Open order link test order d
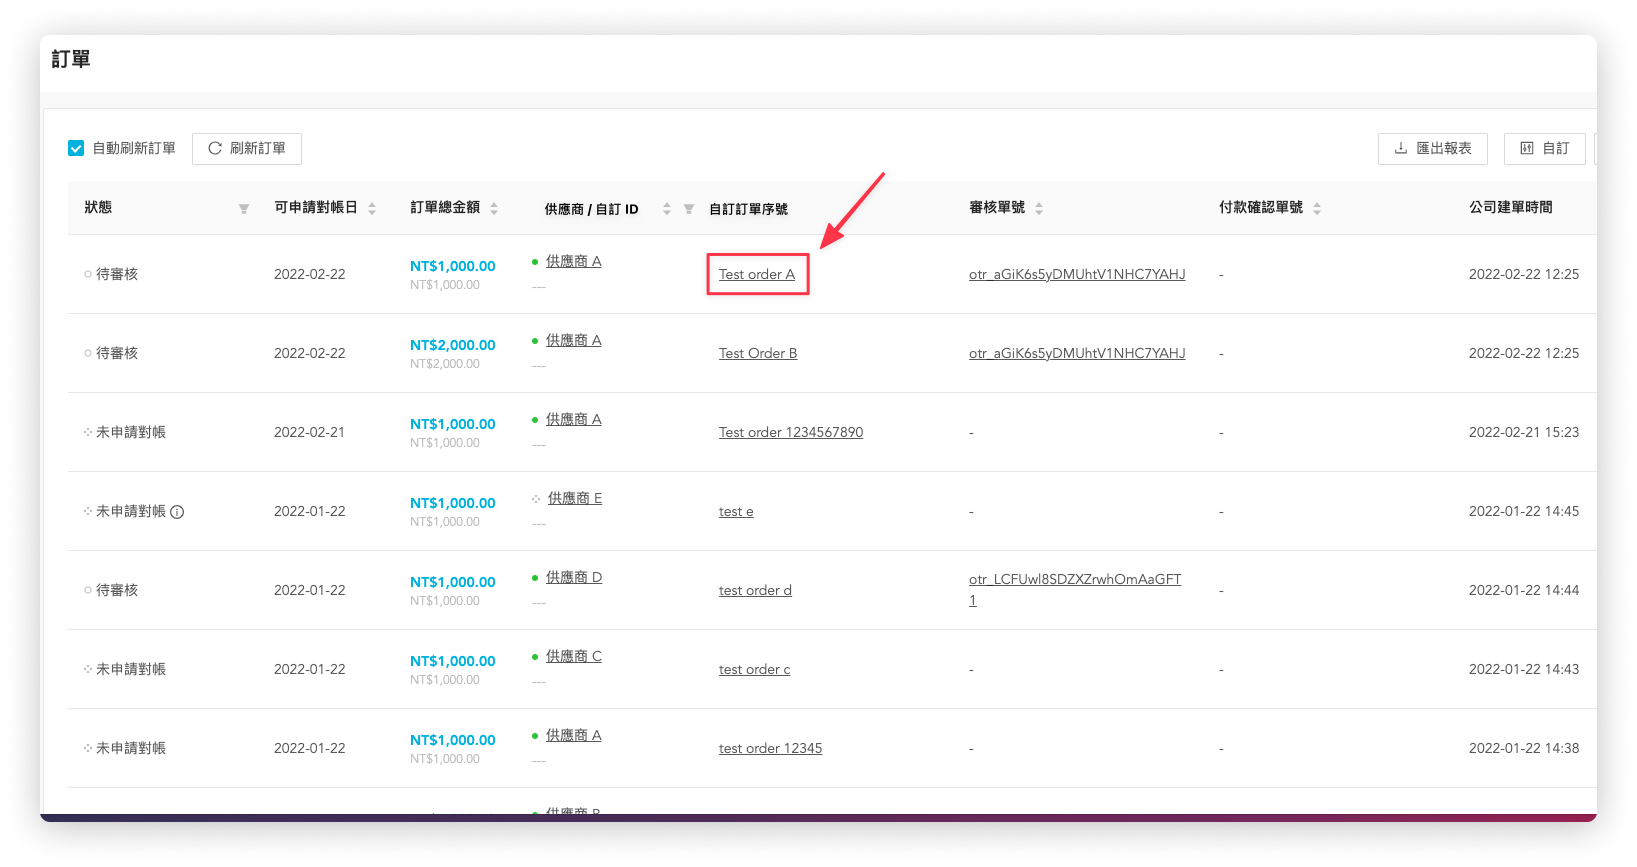 click(755, 590)
